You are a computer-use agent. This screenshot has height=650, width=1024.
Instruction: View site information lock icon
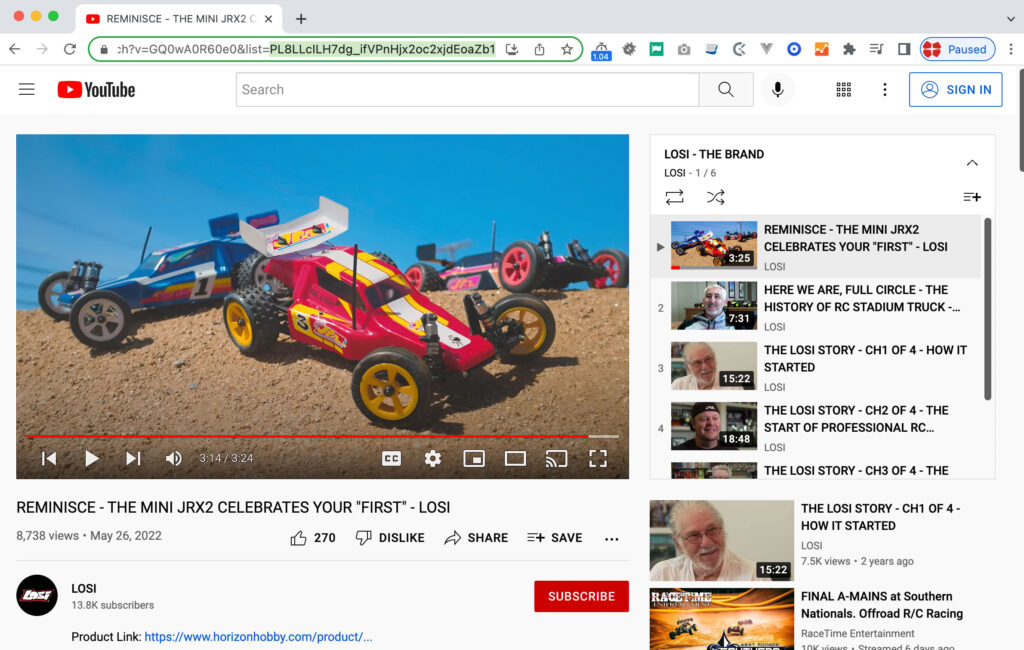(x=103, y=49)
